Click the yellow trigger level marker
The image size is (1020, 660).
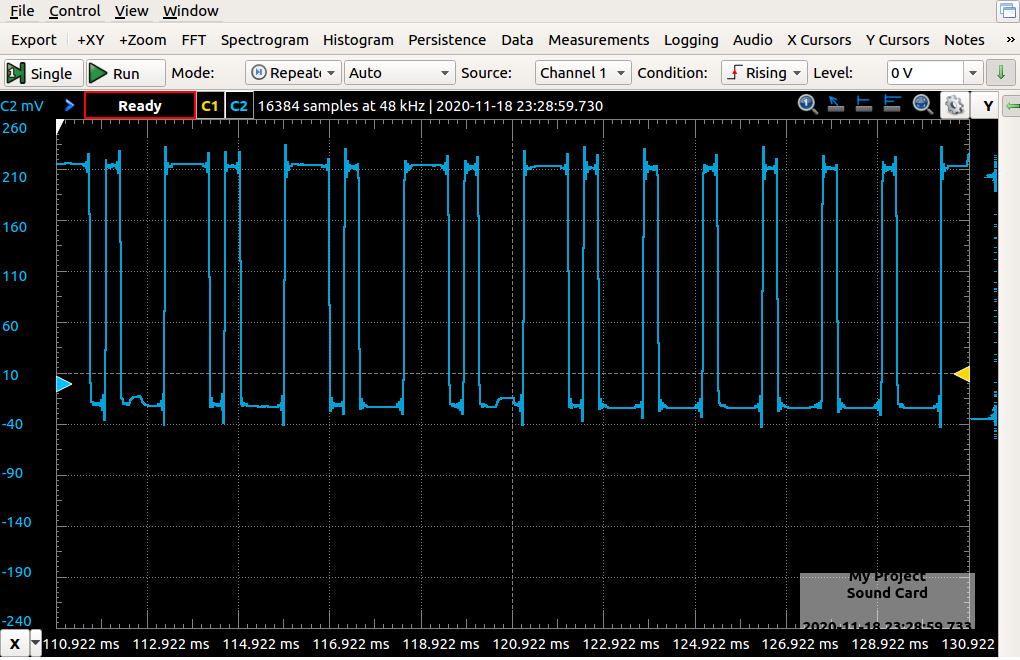pos(961,374)
